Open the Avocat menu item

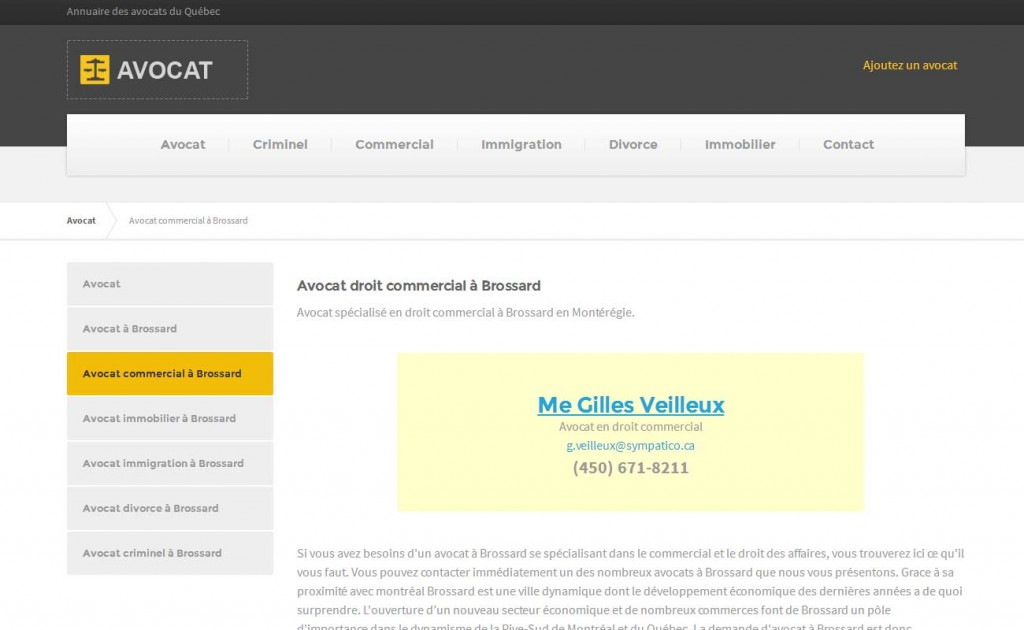click(x=182, y=144)
